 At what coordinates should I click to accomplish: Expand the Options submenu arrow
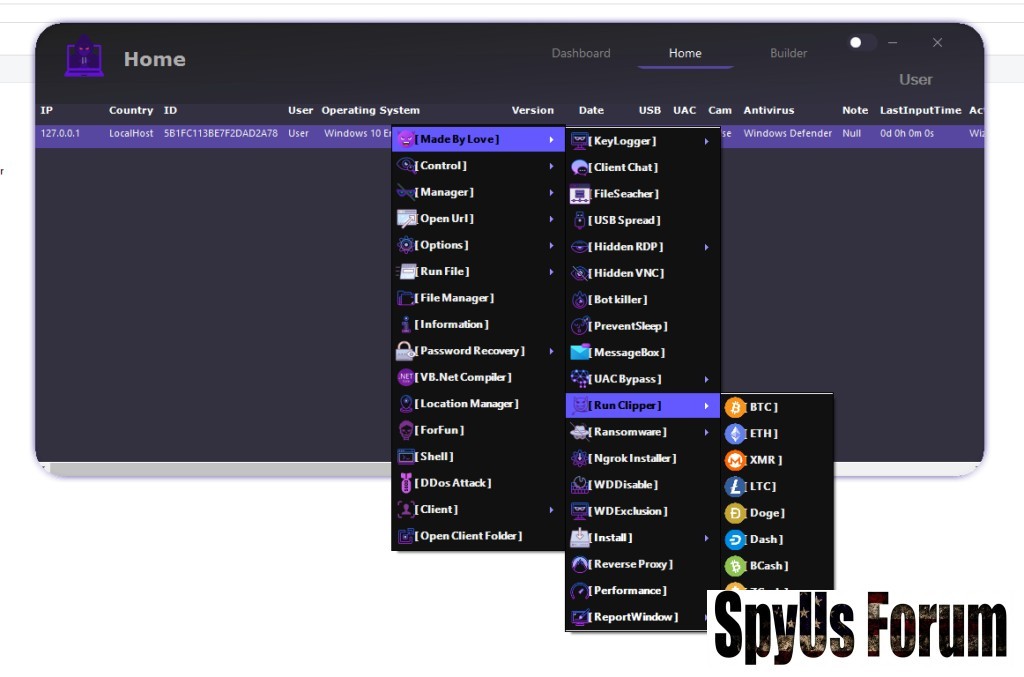551,245
